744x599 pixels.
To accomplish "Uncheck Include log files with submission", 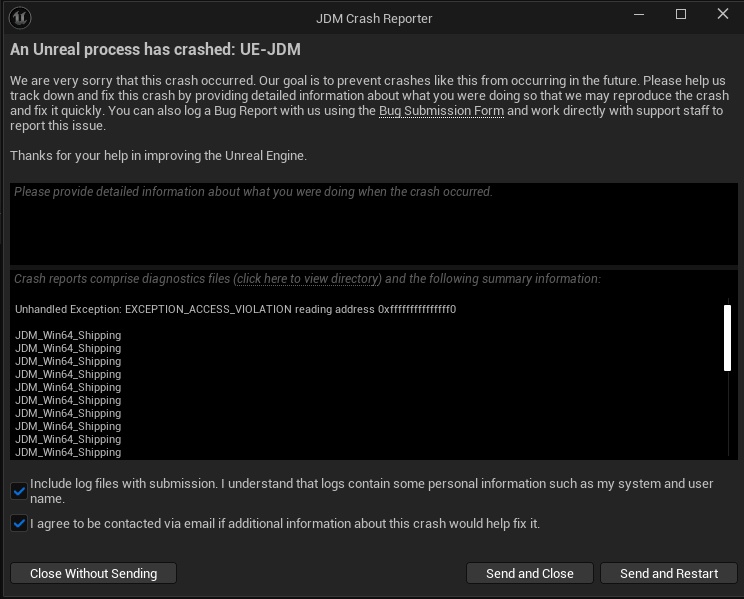I will [19, 490].
